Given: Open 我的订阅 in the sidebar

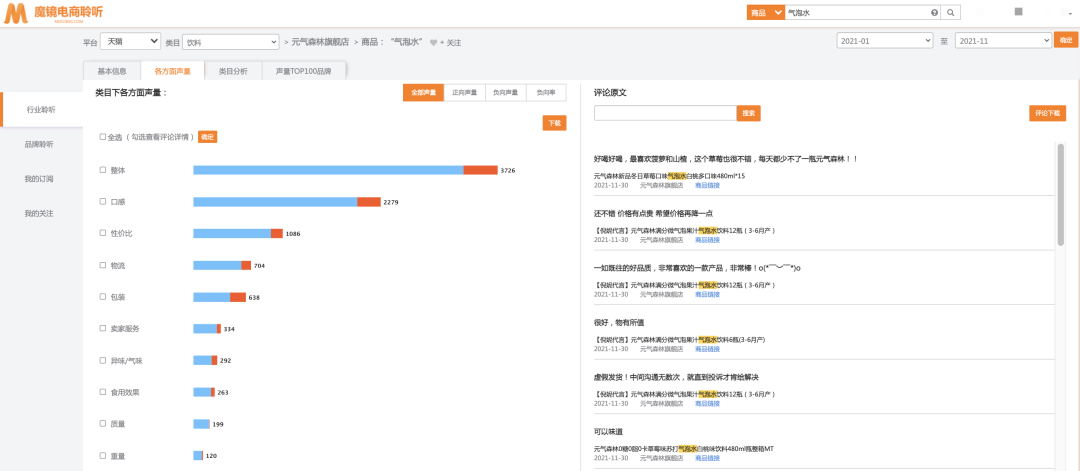Looking at the screenshot, I should pyautogui.click(x=39, y=178).
